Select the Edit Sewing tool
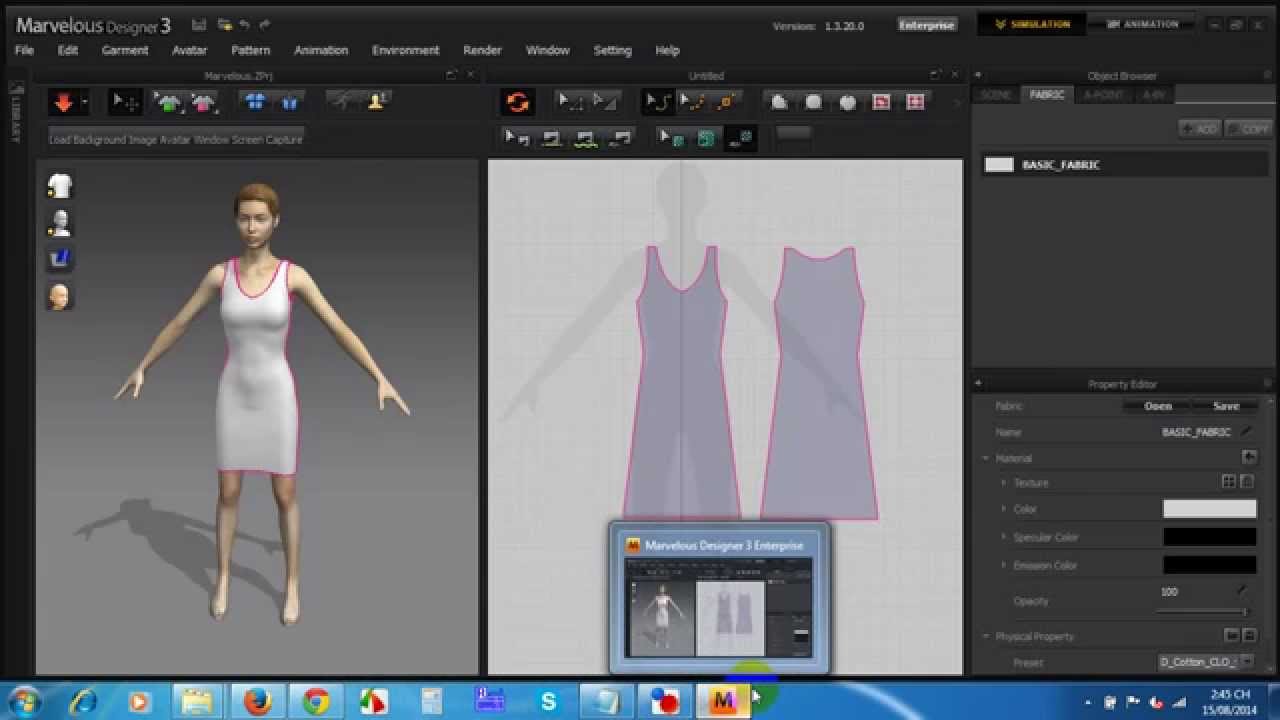 point(518,139)
